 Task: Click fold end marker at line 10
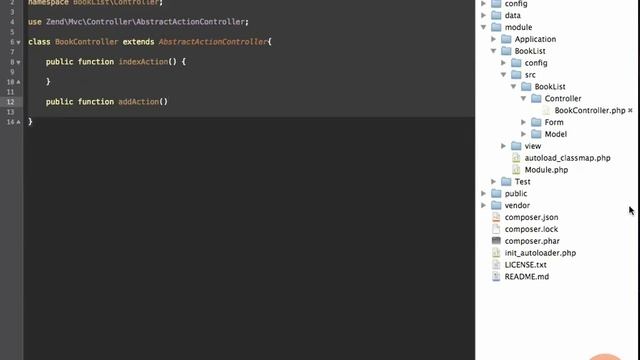(18, 82)
